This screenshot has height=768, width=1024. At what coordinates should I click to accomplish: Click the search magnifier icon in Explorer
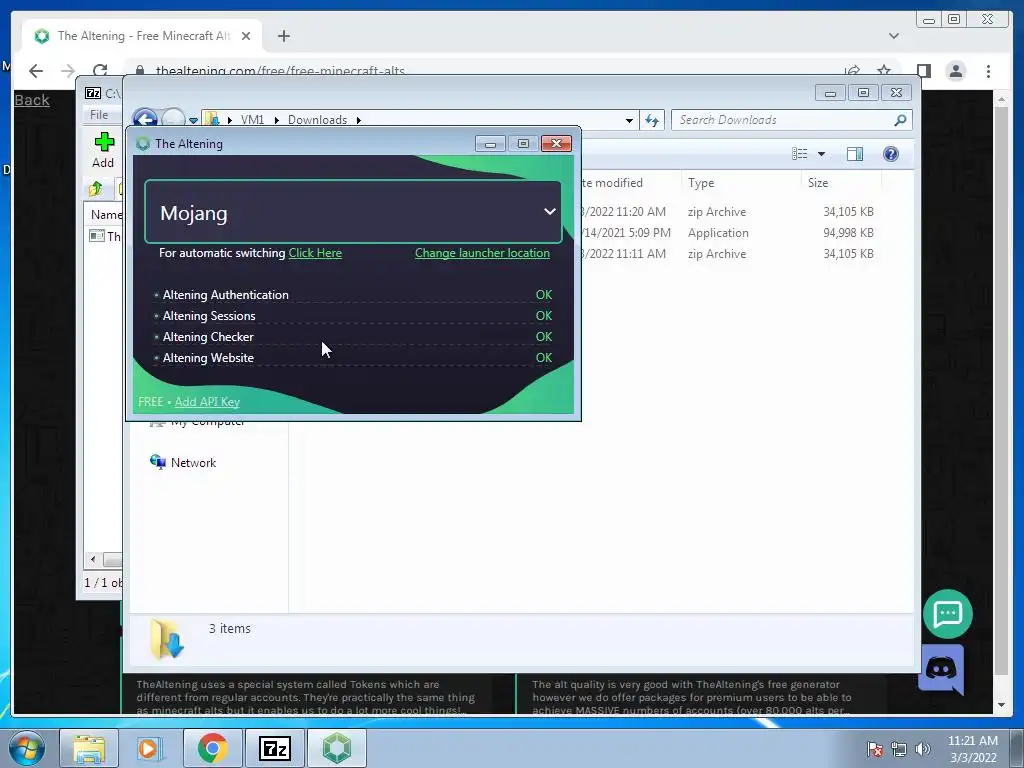(900, 120)
